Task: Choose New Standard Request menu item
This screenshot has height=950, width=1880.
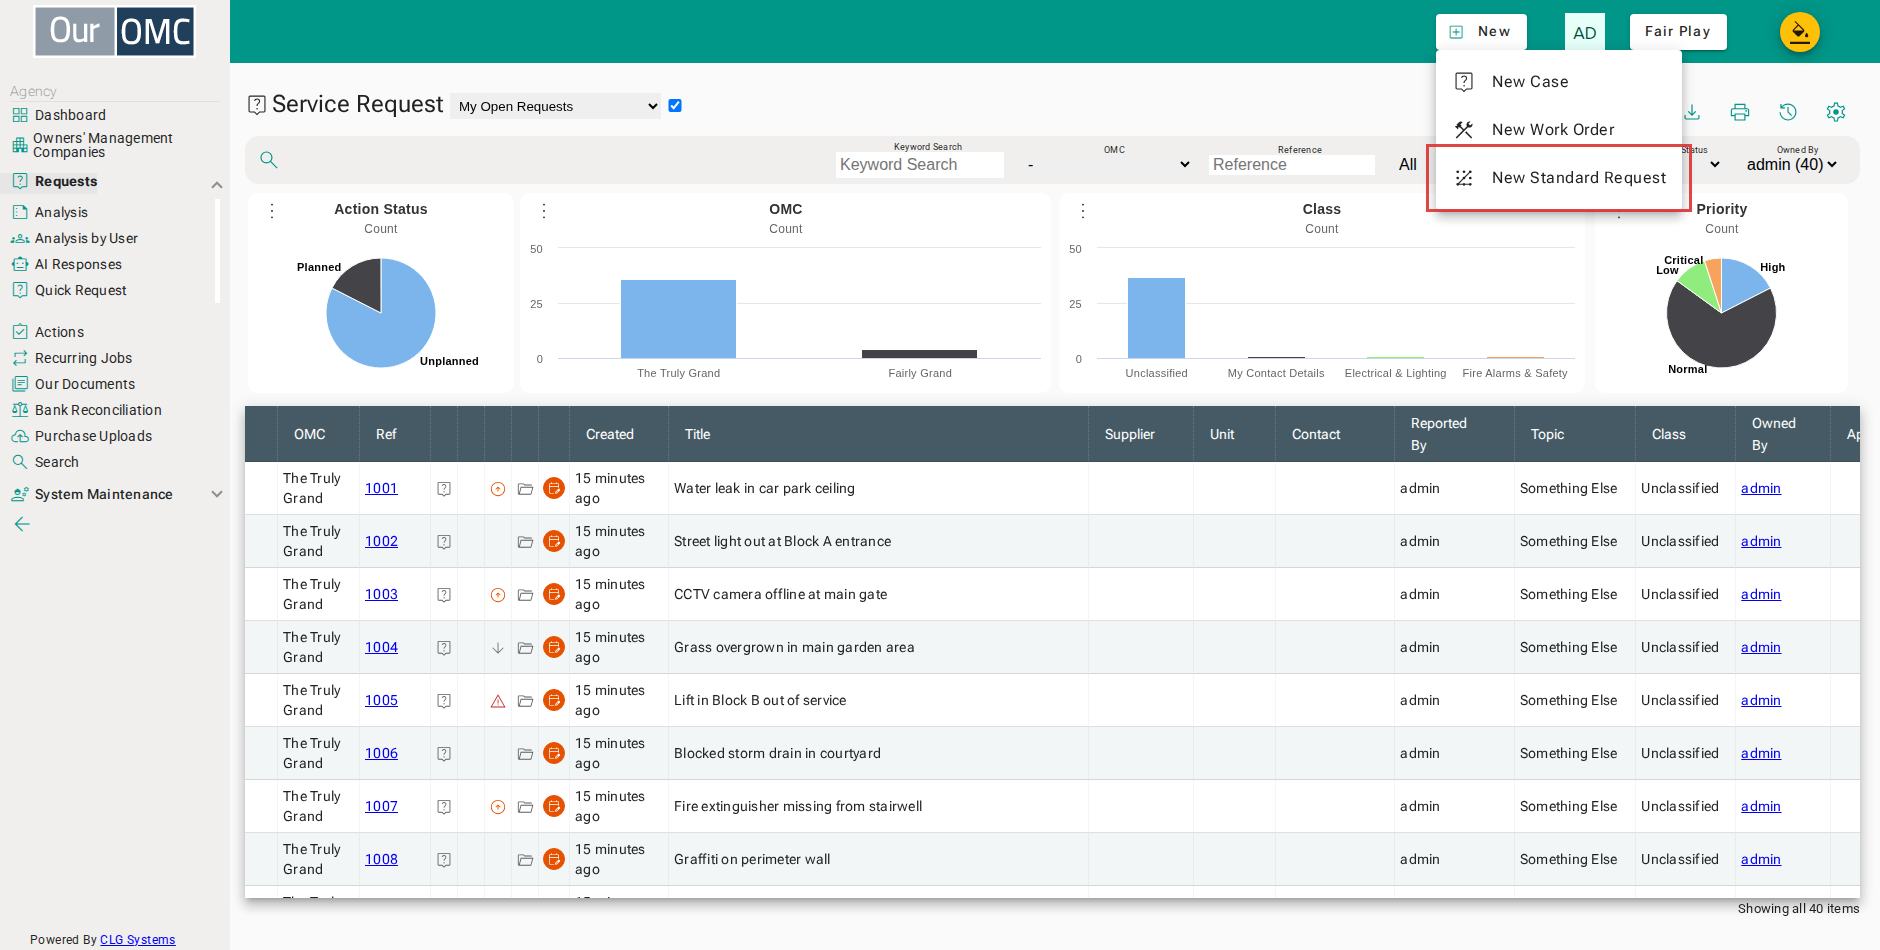Action: [x=1559, y=178]
